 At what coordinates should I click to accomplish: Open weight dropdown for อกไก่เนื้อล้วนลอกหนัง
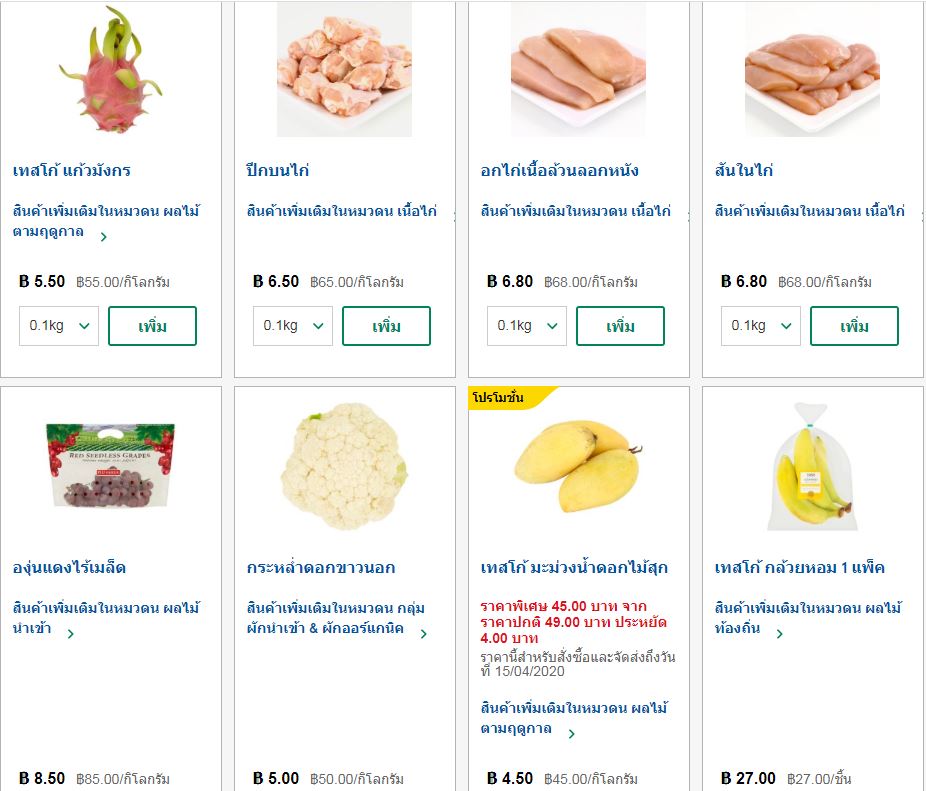click(x=527, y=326)
